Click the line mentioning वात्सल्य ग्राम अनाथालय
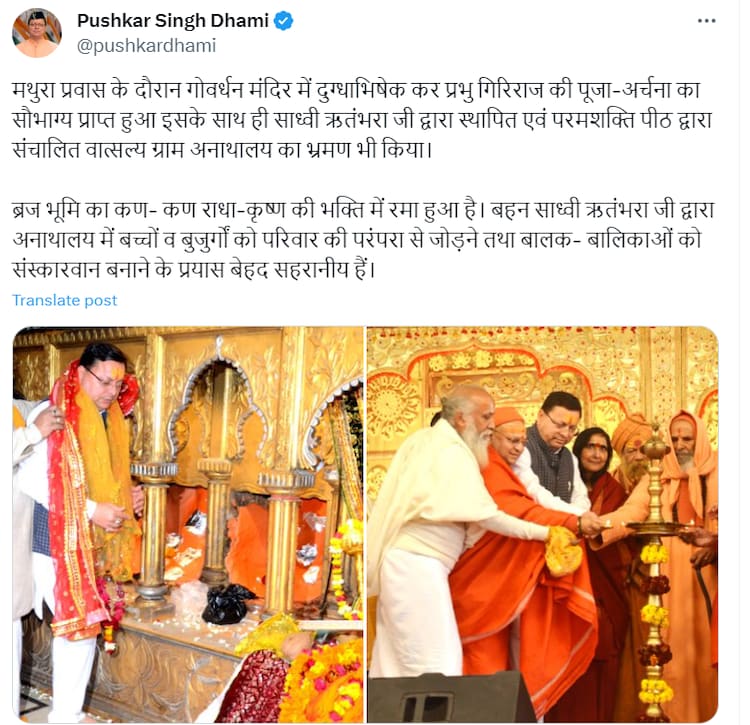This screenshot has height=725, width=750. [222, 150]
